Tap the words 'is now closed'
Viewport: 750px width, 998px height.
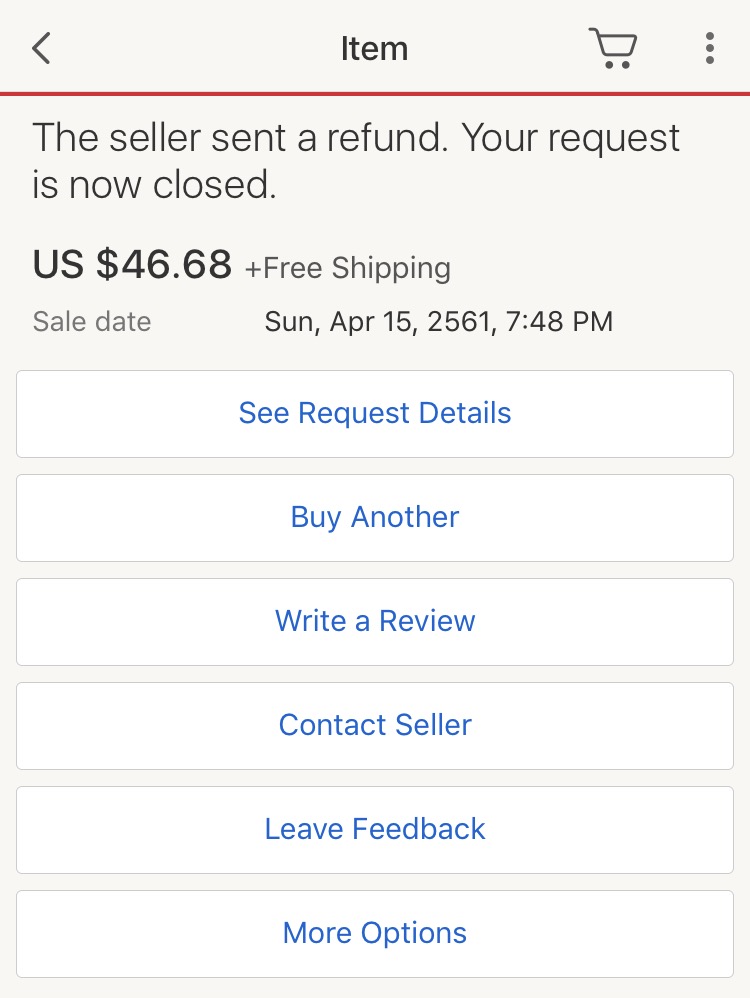coord(154,185)
